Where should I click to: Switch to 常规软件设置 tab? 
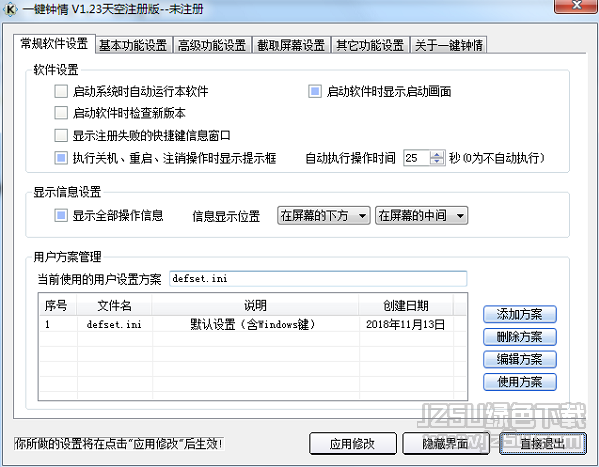click(x=54, y=44)
